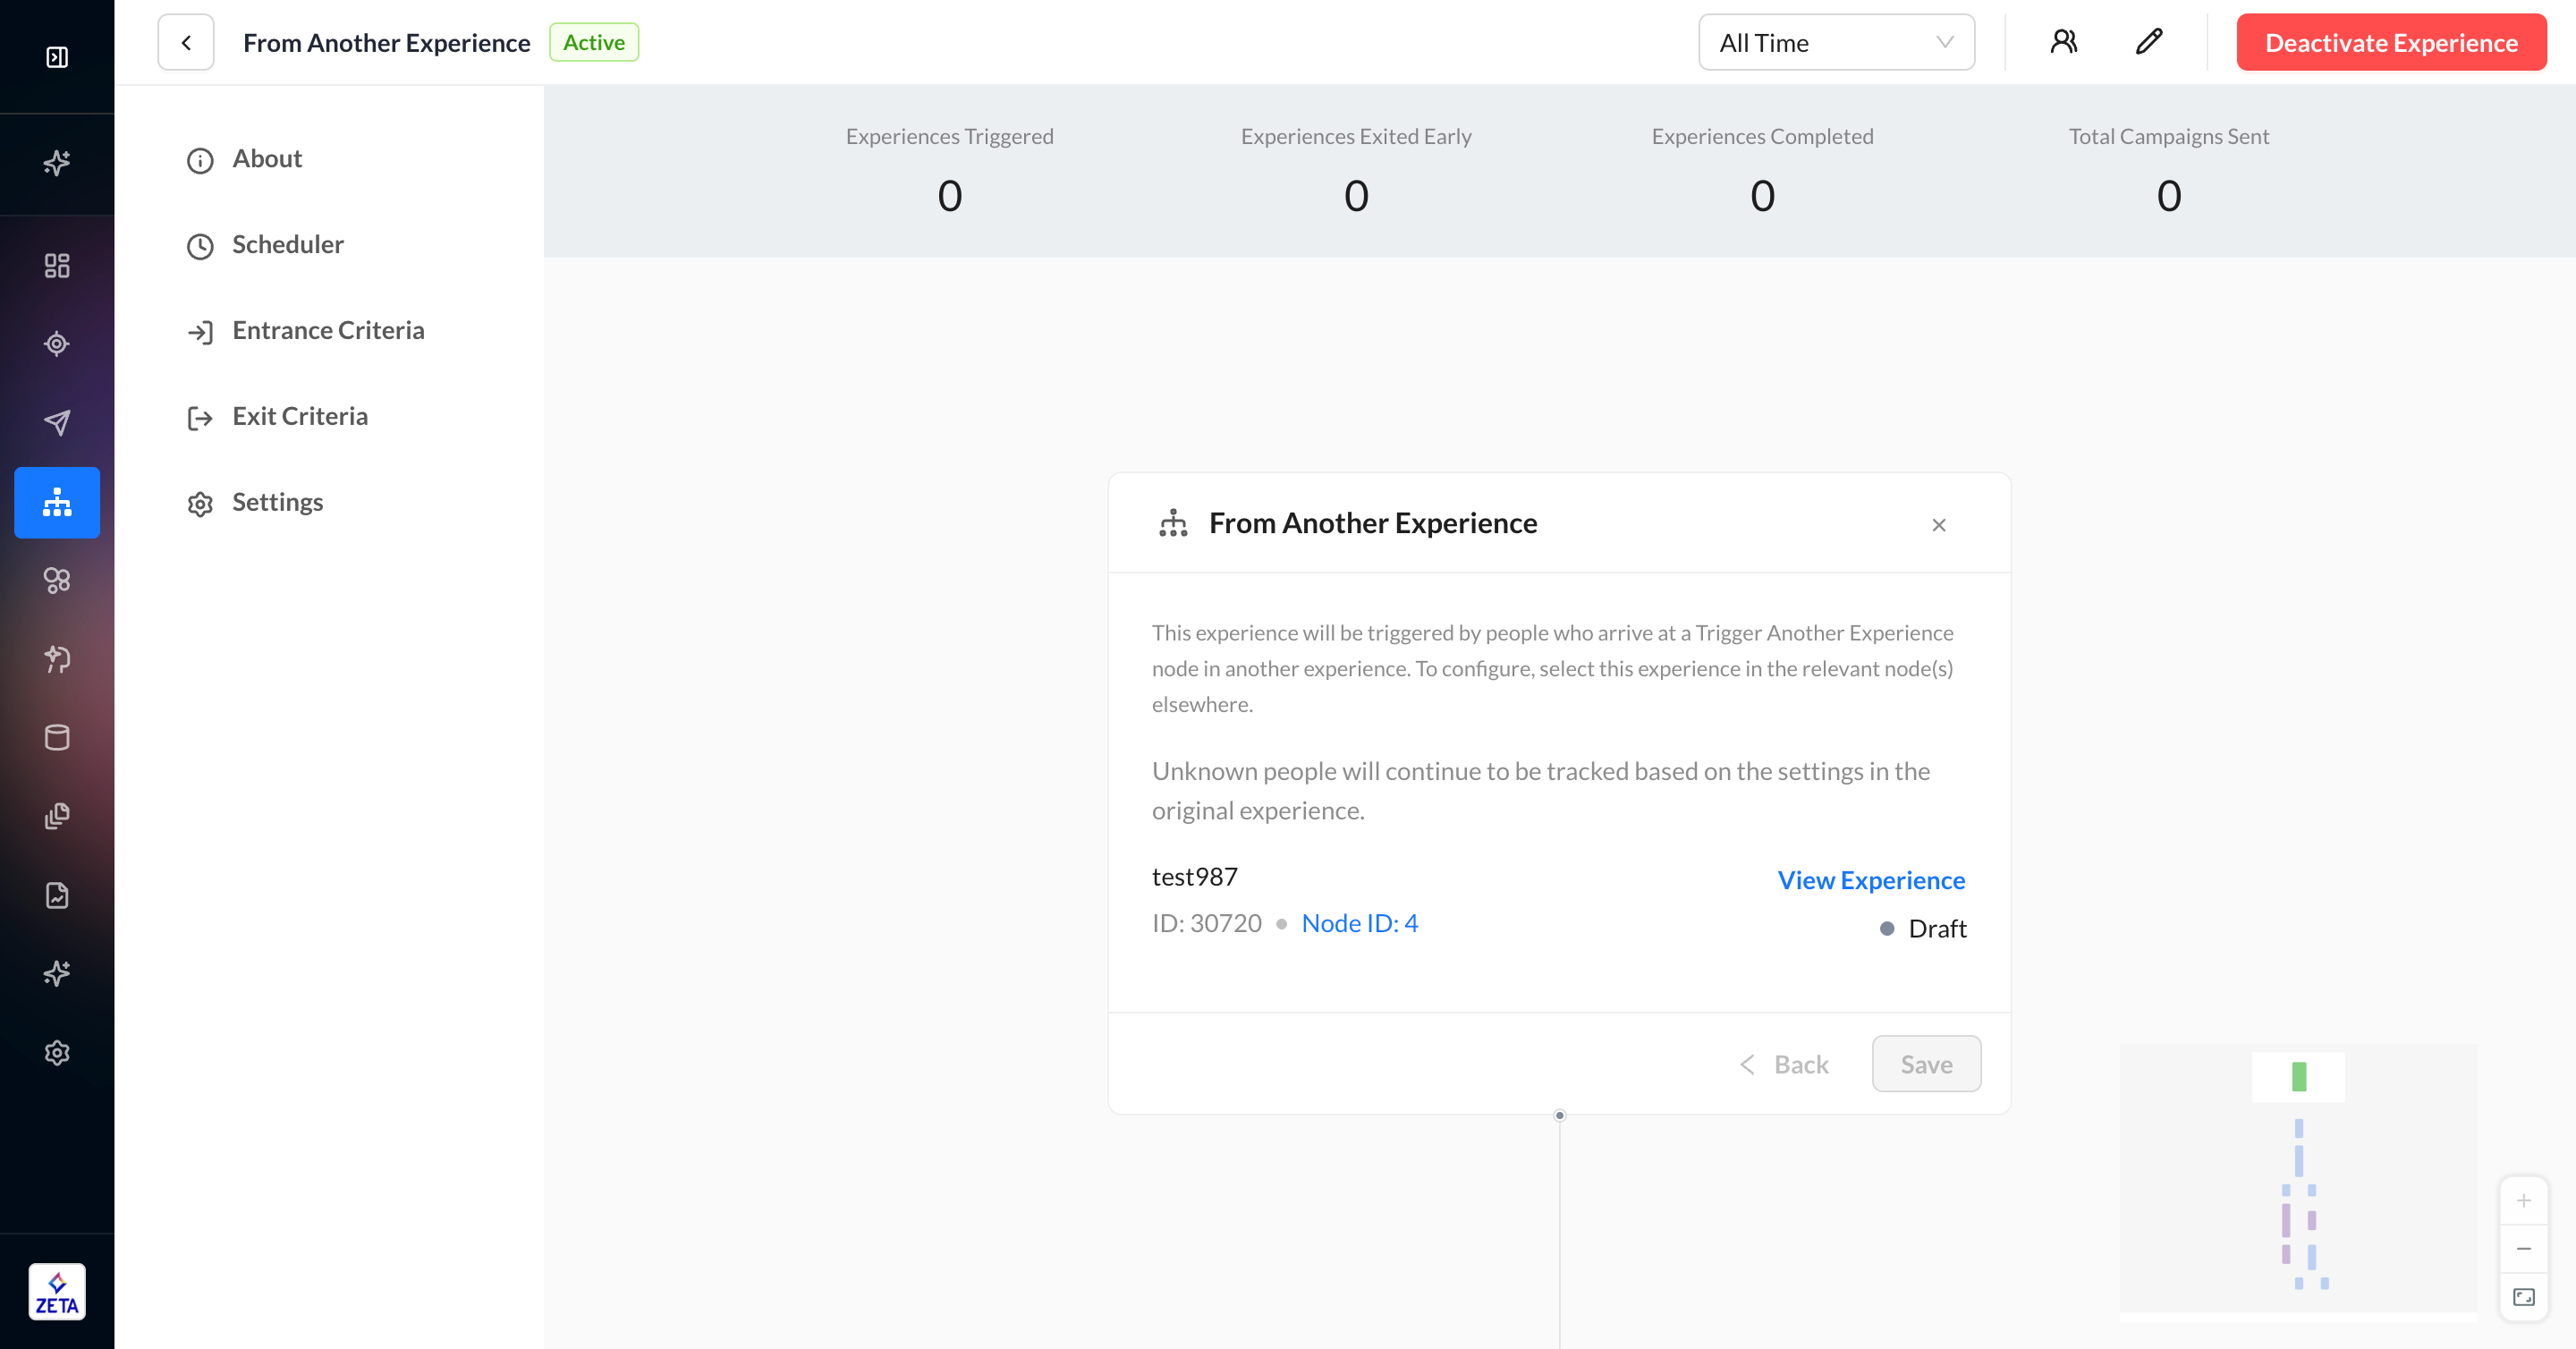Click the report document icon in sidebar
This screenshot has height=1349, width=2576.
coord(57,894)
